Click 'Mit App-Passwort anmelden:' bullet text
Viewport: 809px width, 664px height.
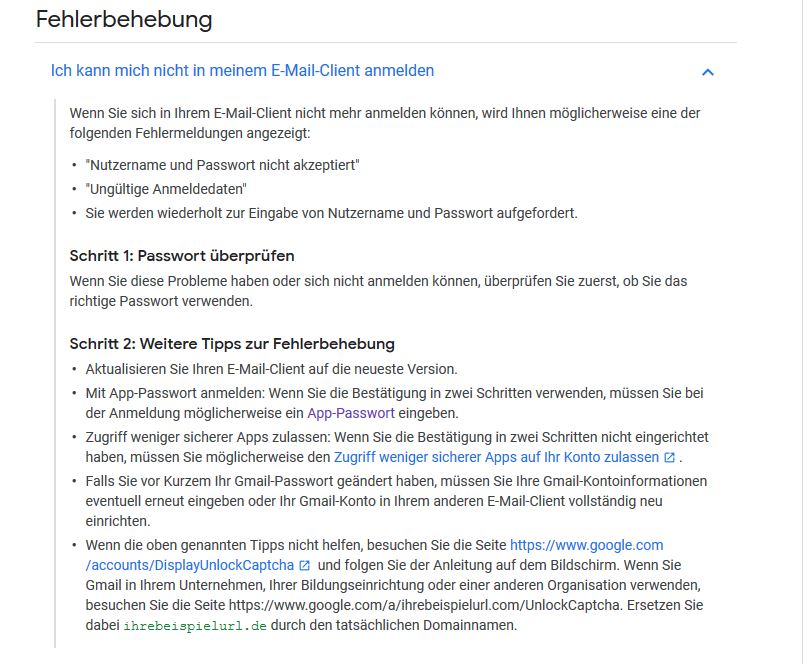click(395, 403)
